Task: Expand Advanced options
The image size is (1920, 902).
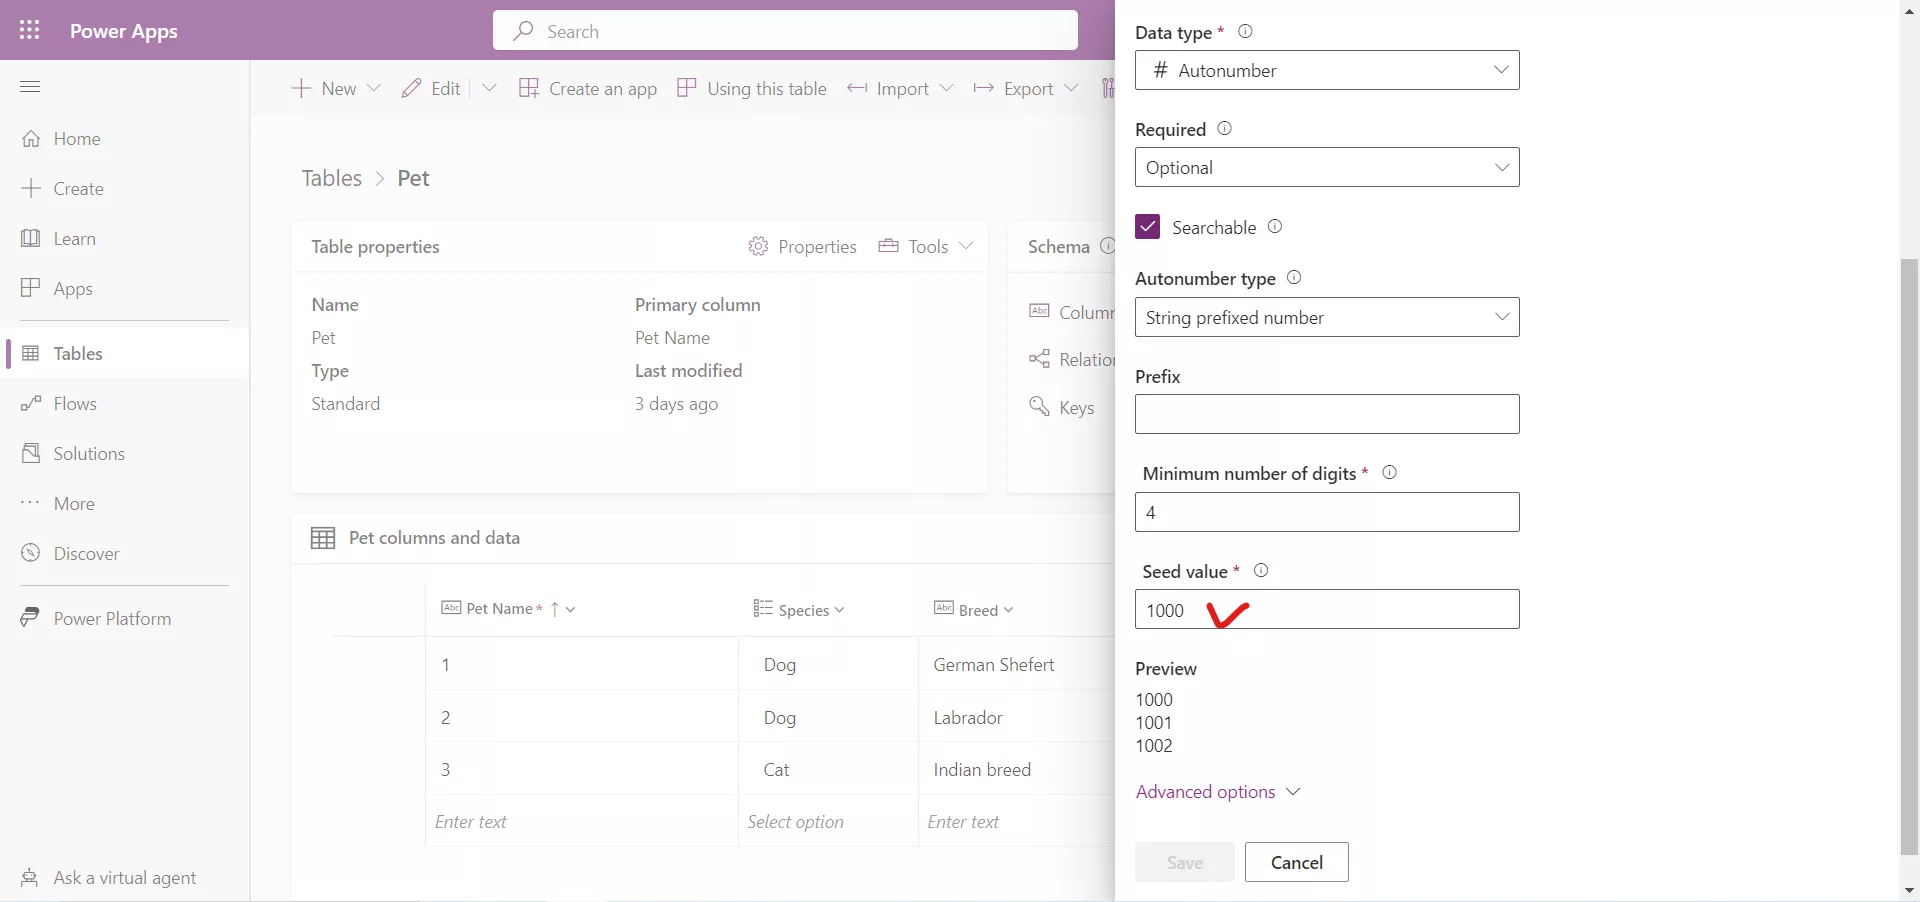Action: (x=1216, y=791)
